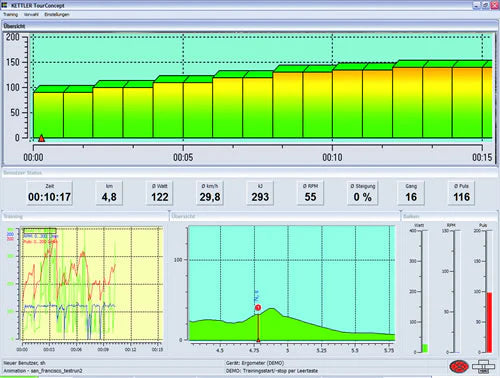The height and width of the screenshot is (378, 500).
Task: Click the green Watt bar gauge
Action: click(425, 348)
